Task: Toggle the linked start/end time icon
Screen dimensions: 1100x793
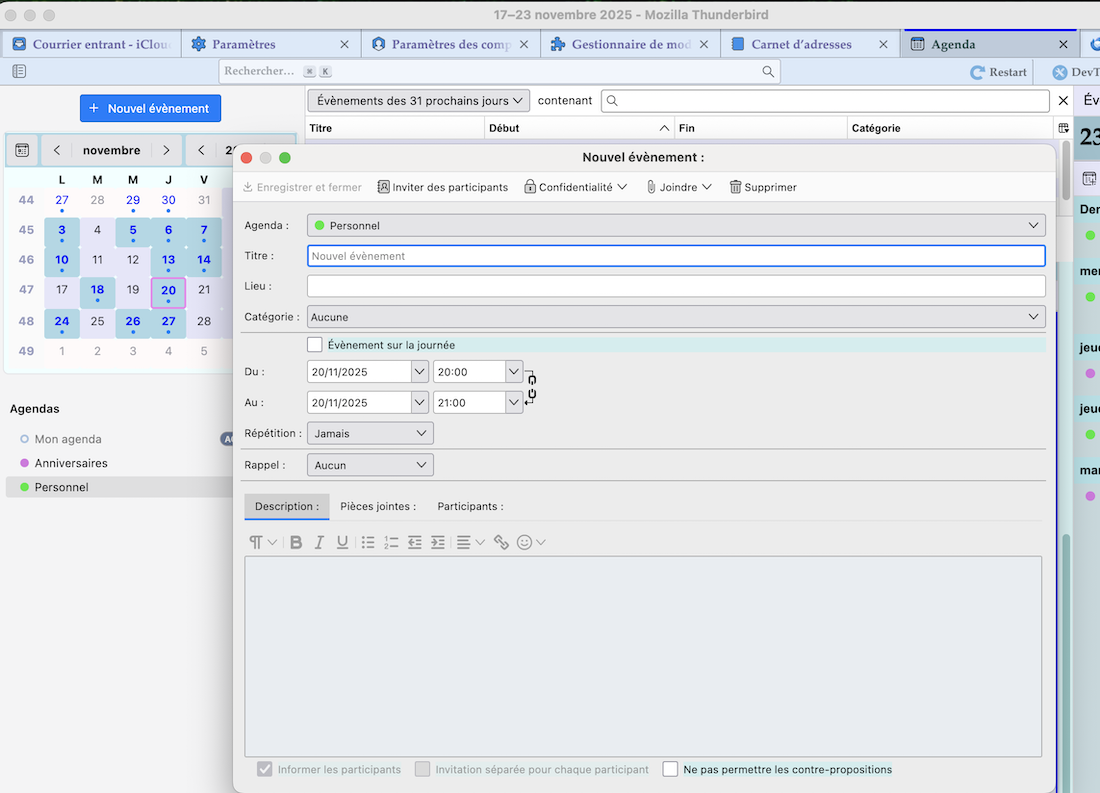Action: (531, 387)
